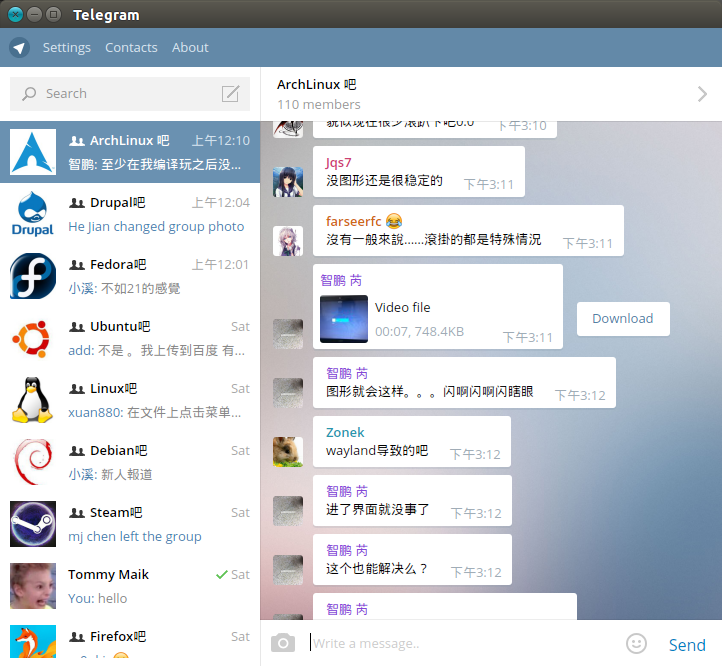
Task: Open the Ubuntu吧 chat
Action: [x=130, y=338]
